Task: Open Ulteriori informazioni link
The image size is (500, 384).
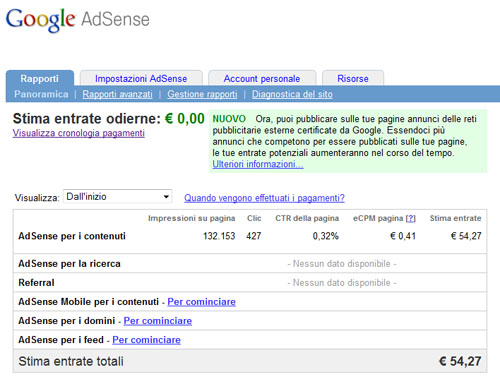Action: click(x=258, y=164)
